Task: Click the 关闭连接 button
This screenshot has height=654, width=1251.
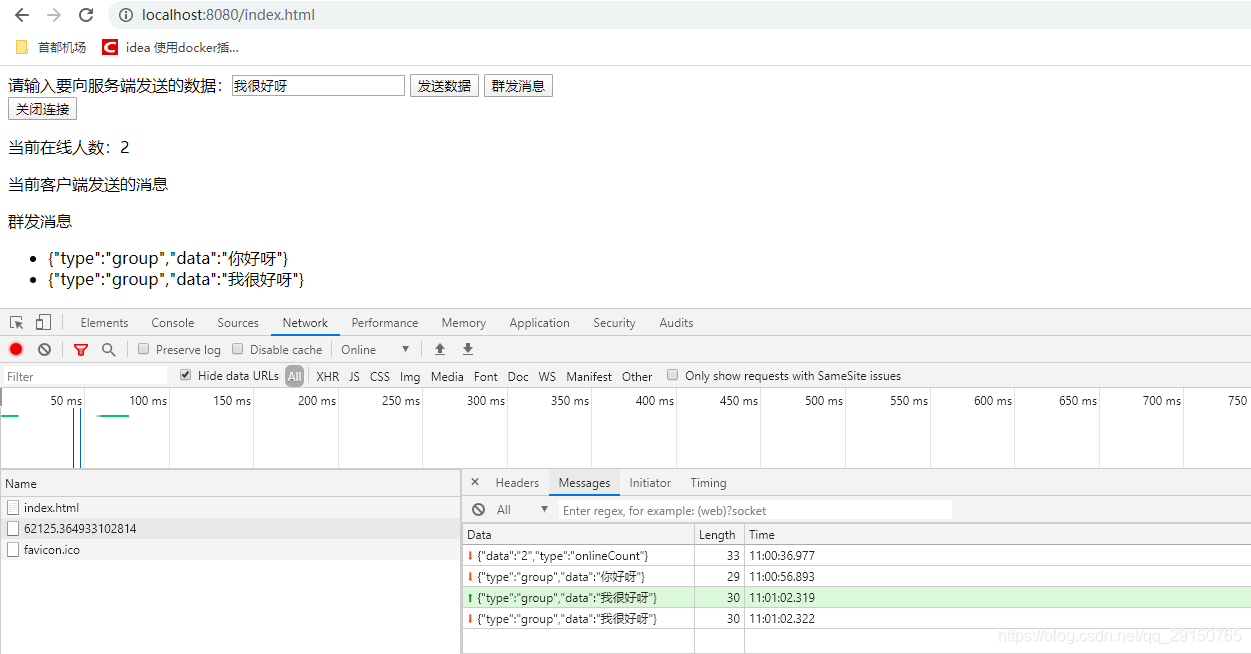Action: point(42,109)
